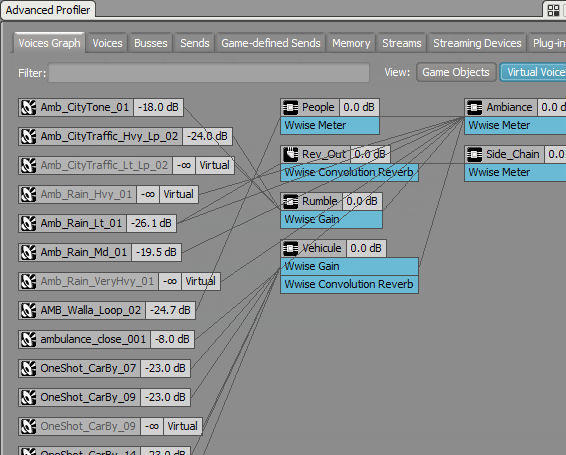The image size is (566, 455).
Task: Switch to the Voices Graph tab
Action: (x=49, y=43)
